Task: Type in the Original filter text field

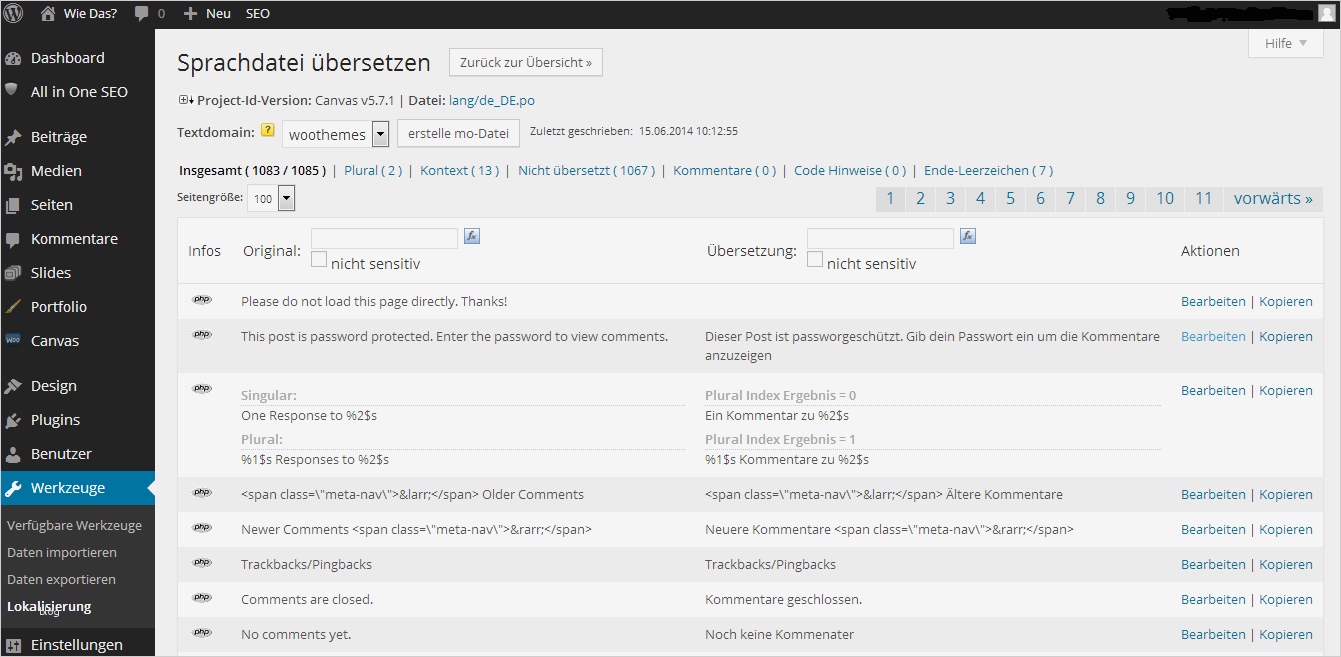Action: coord(384,238)
